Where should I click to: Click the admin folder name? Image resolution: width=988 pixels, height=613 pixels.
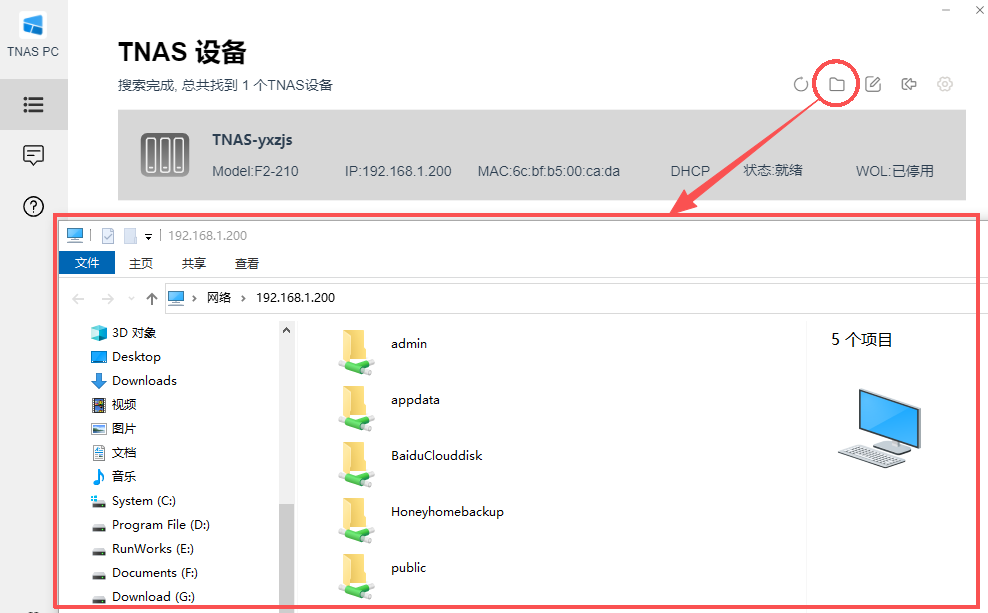(409, 343)
